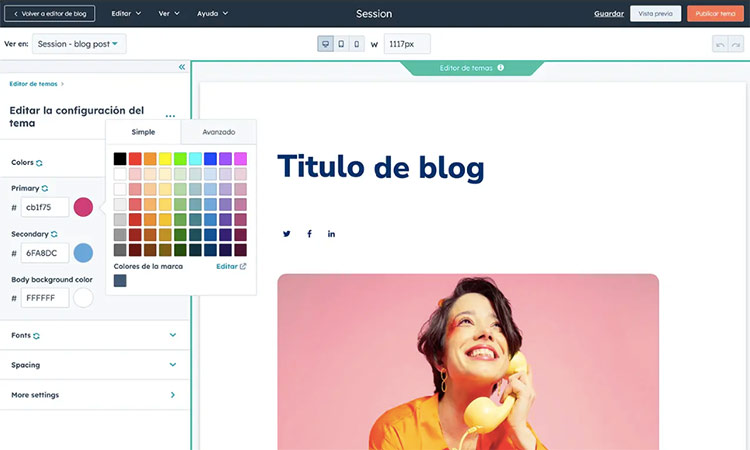Image resolution: width=750 pixels, height=450 pixels.
Task: Click the Facebook share icon
Action: (x=309, y=234)
